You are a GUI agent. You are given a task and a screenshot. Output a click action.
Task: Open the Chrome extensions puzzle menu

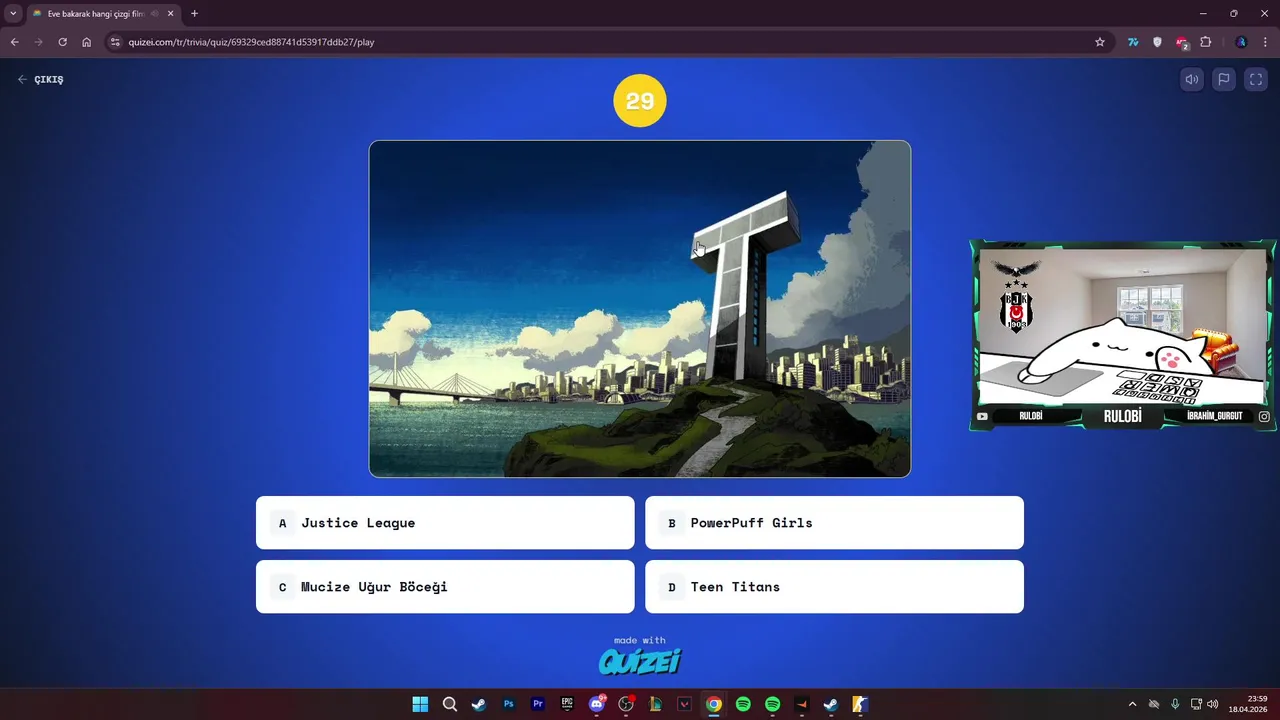coord(1205,42)
